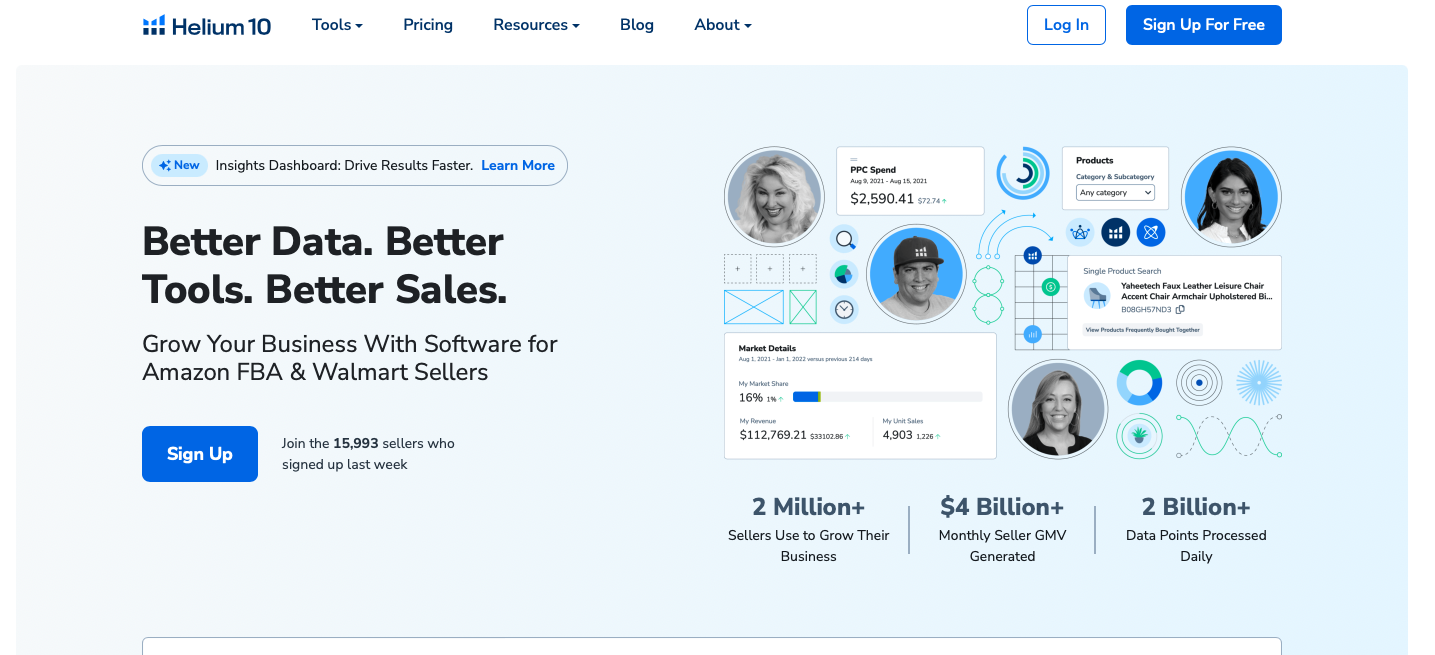
Task: Click the blonde woman portrait
Action: [x=773, y=196]
